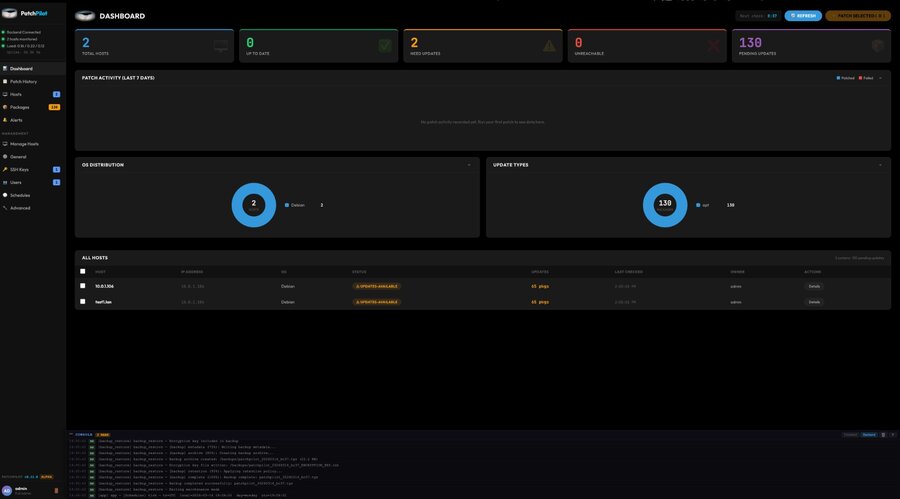Click the Status column header
This screenshot has width=900, height=499.
359,272
